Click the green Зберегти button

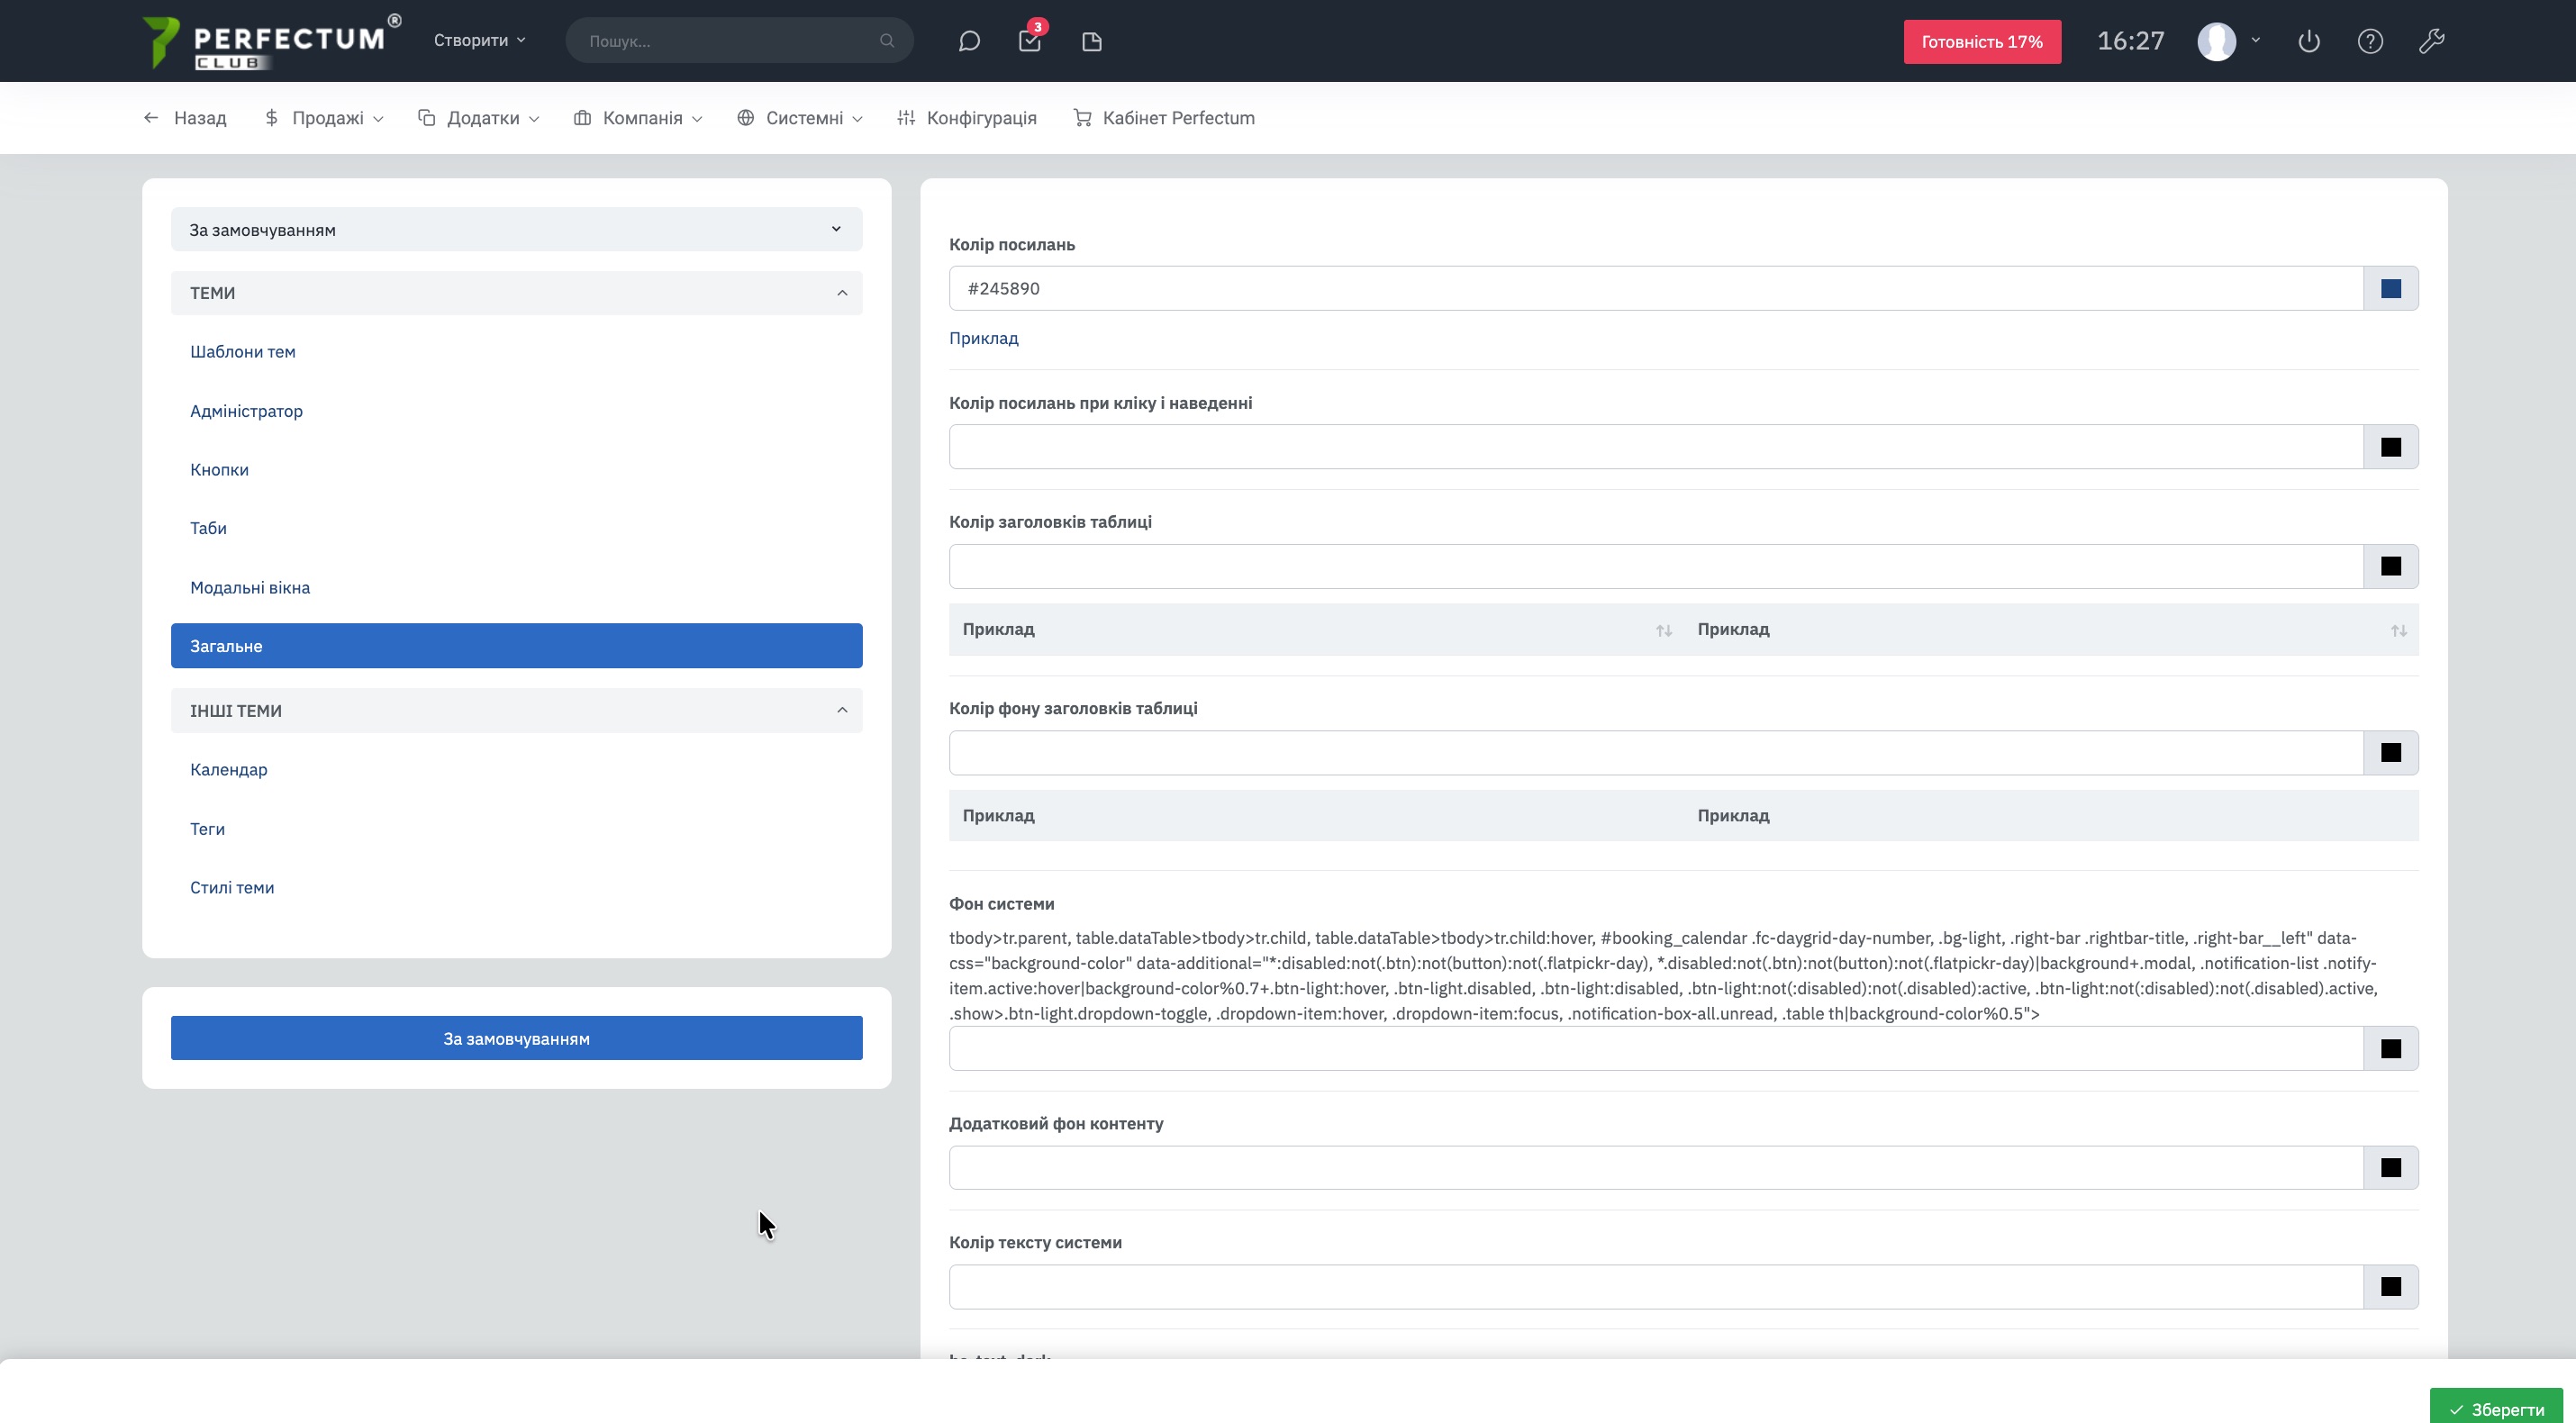click(x=2496, y=1409)
